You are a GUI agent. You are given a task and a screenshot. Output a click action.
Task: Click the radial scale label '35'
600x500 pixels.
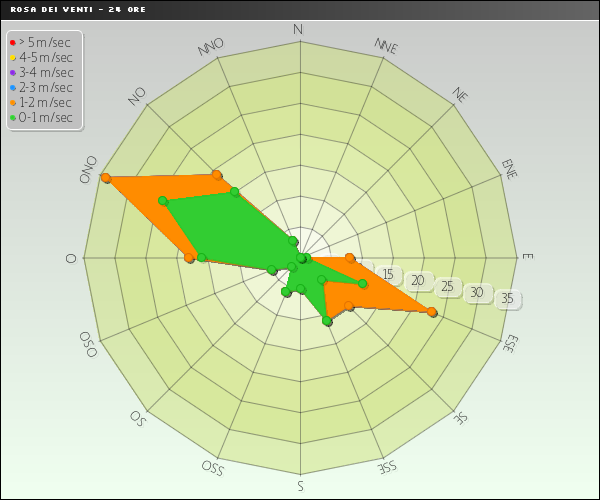point(507,298)
